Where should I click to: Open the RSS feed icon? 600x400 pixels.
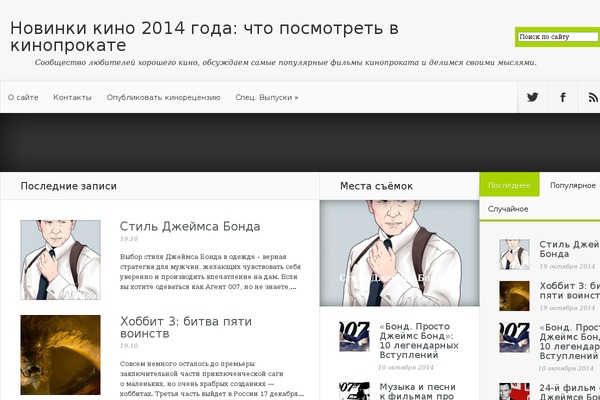(x=591, y=97)
